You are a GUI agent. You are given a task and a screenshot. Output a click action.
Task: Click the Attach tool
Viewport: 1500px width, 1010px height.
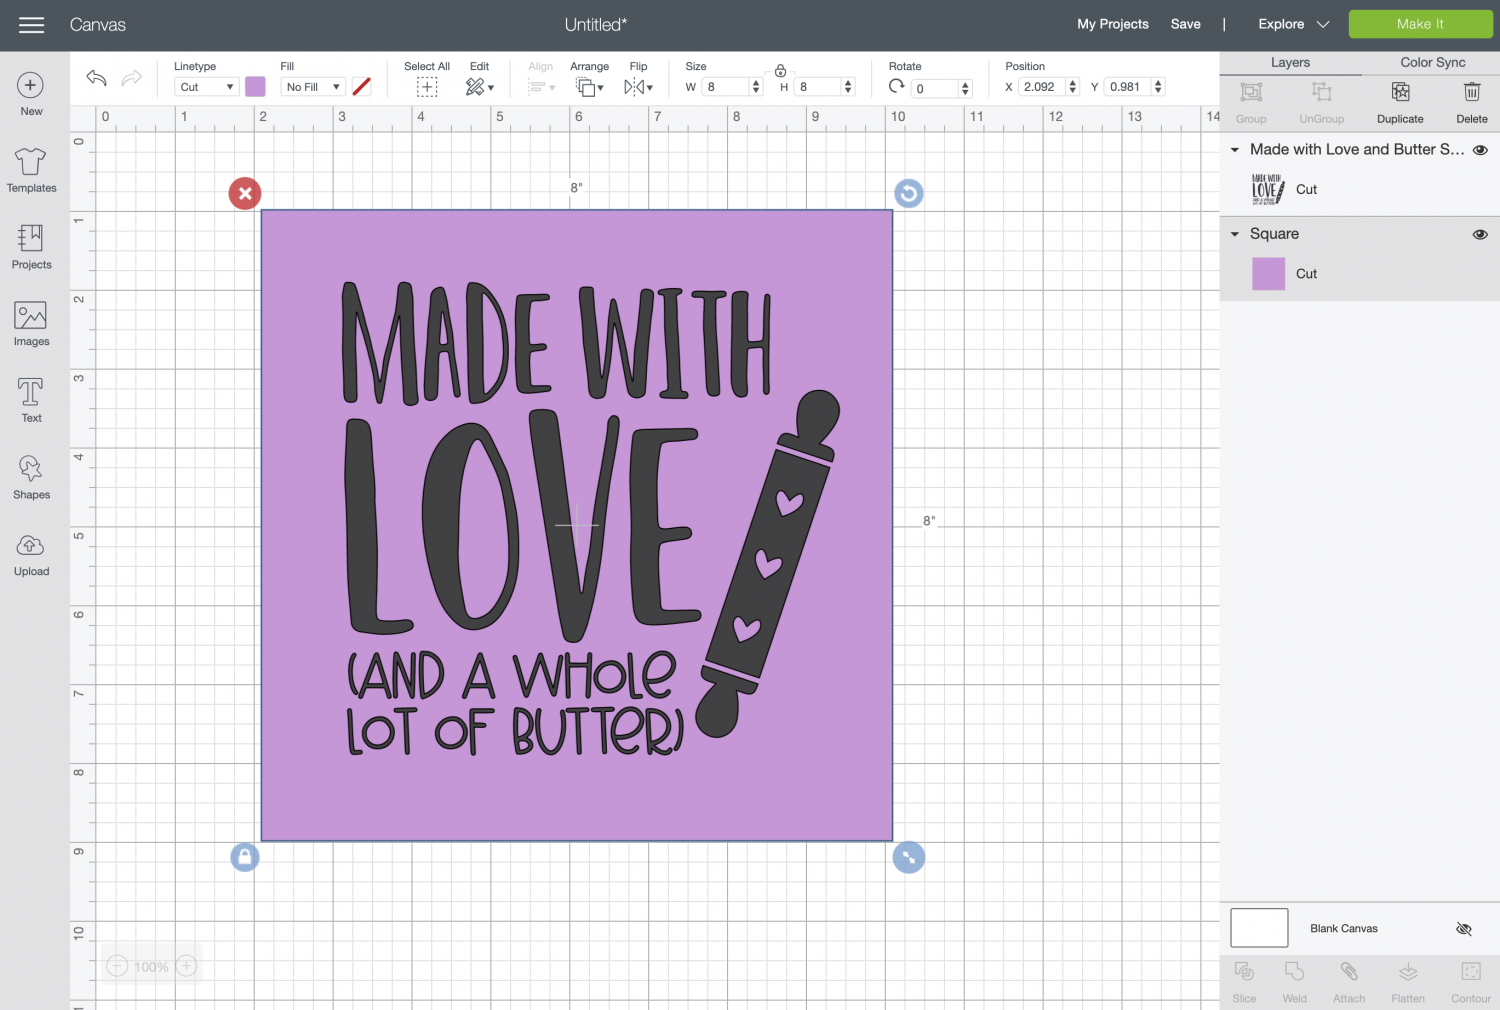[x=1349, y=972]
